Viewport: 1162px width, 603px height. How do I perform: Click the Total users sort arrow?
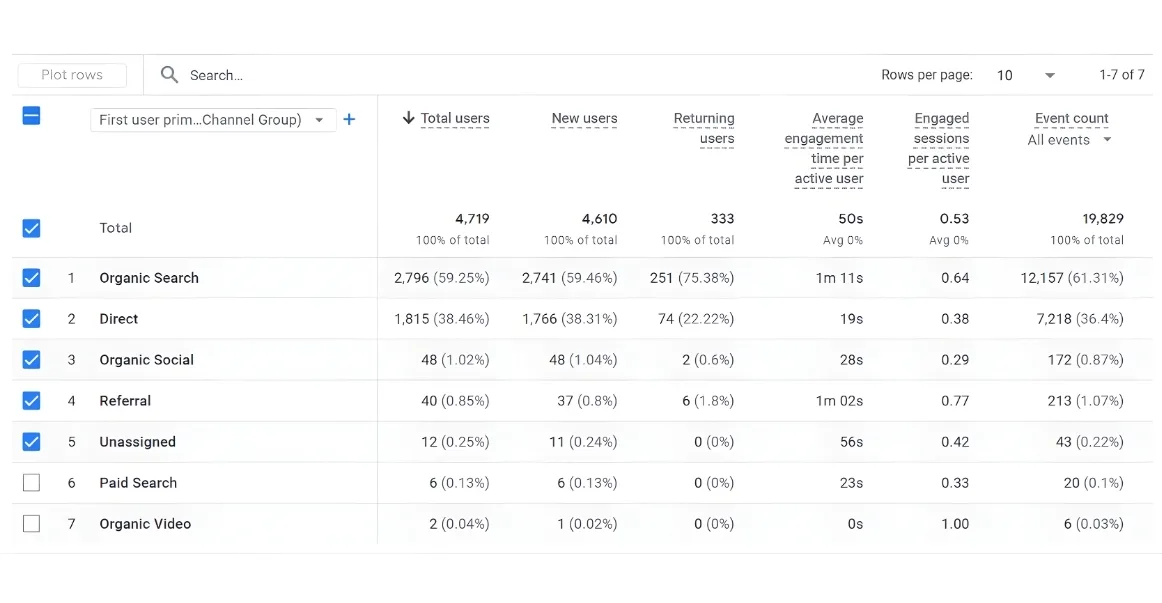408,118
